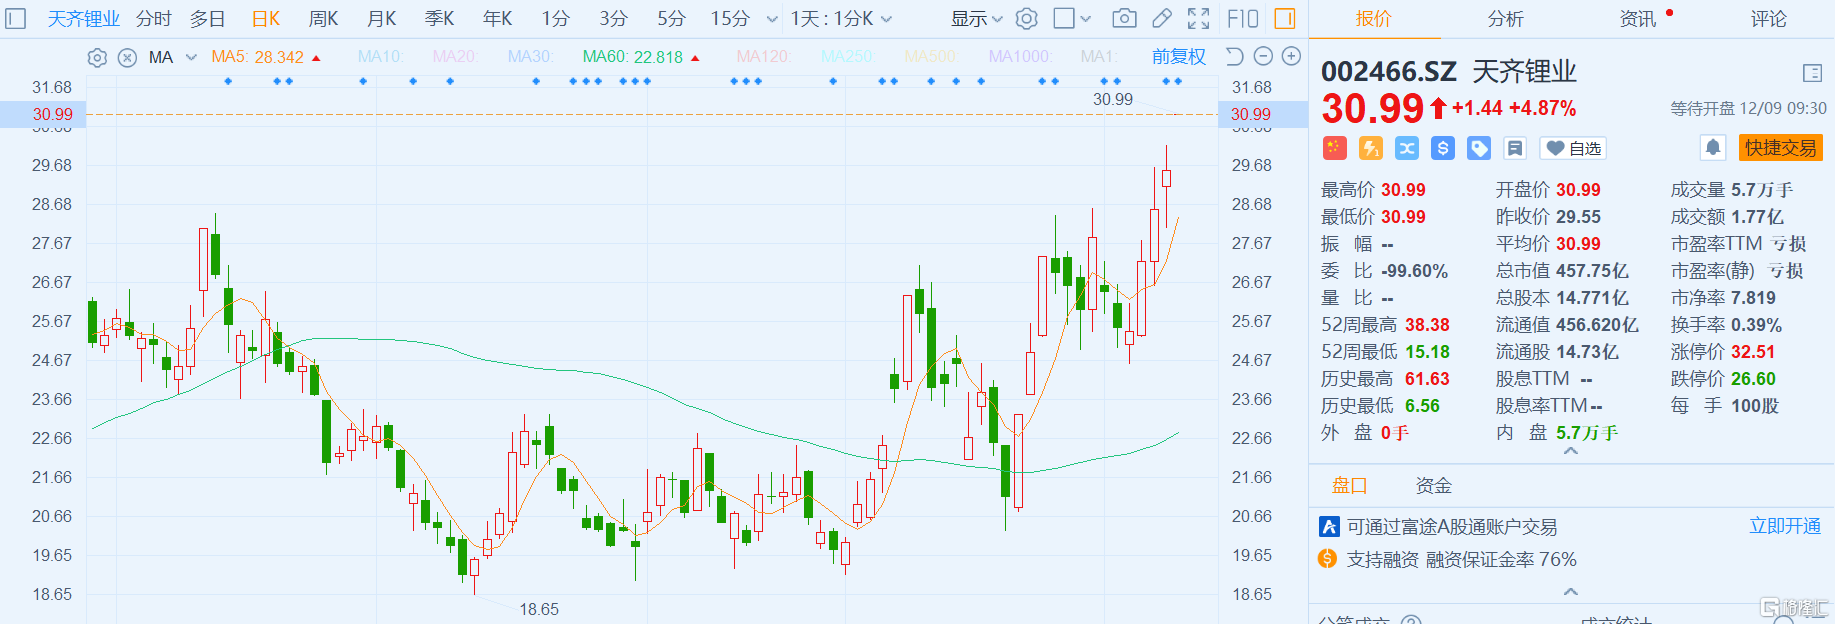Select the 1分 one-minute chart
1835x624 pixels.
click(555, 19)
